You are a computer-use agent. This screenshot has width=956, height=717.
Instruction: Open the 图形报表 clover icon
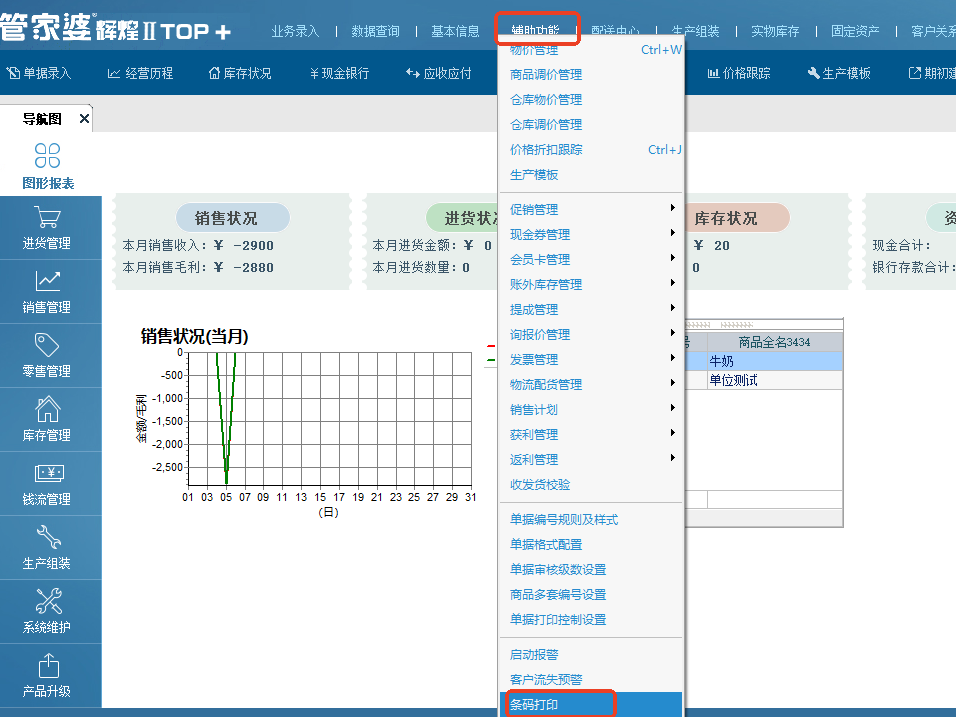click(47, 156)
